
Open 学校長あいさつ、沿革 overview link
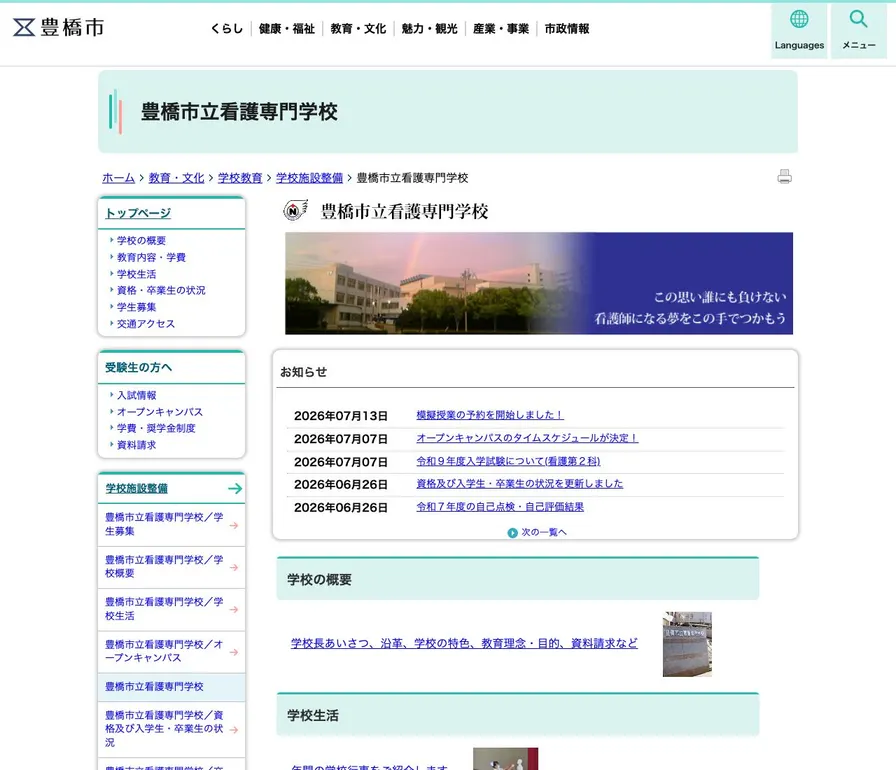(464, 643)
